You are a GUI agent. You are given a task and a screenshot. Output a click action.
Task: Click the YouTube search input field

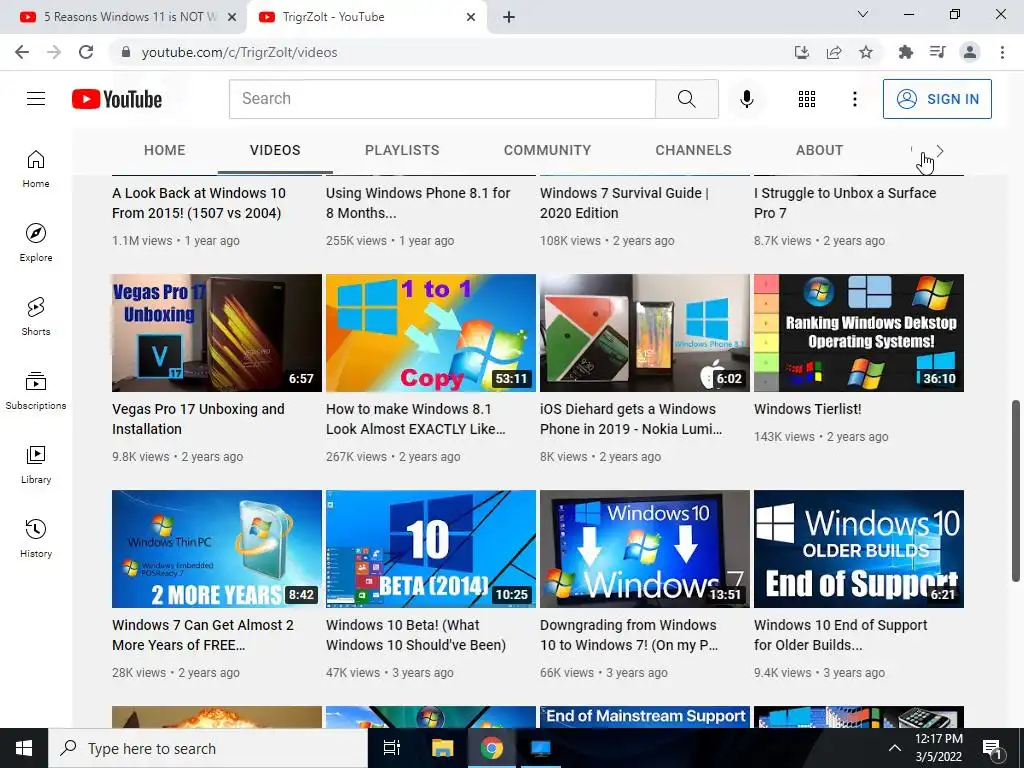point(442,99)
